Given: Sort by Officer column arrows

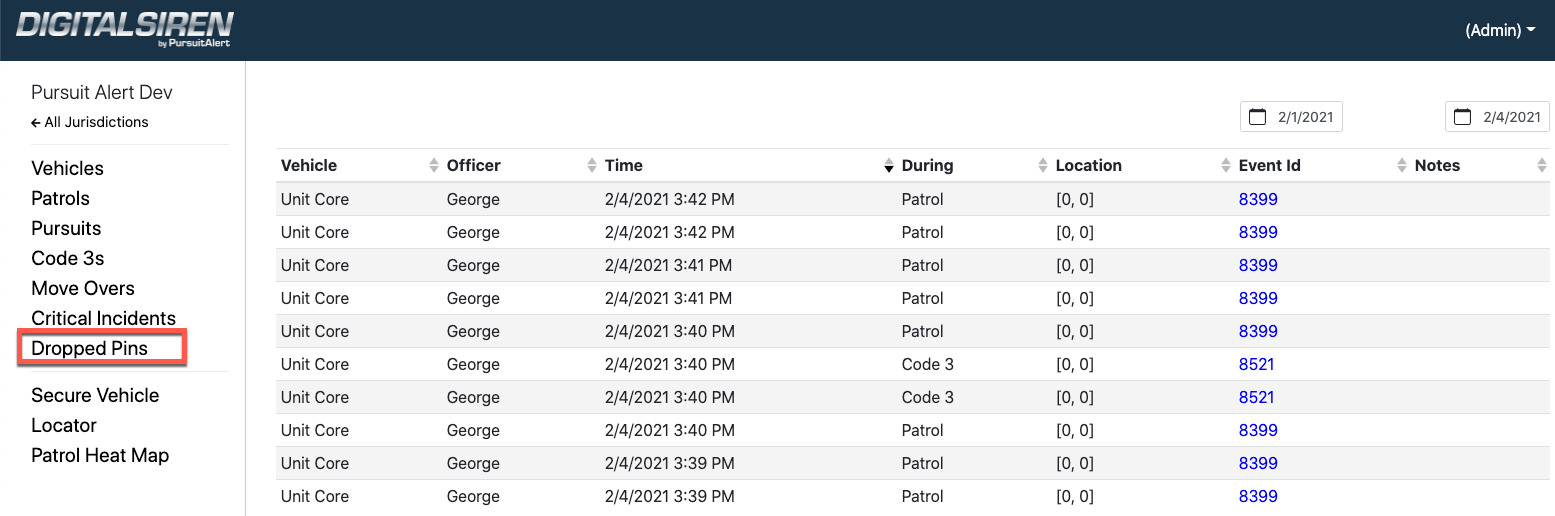Looking at the screenshot, I should click(592, 165).
